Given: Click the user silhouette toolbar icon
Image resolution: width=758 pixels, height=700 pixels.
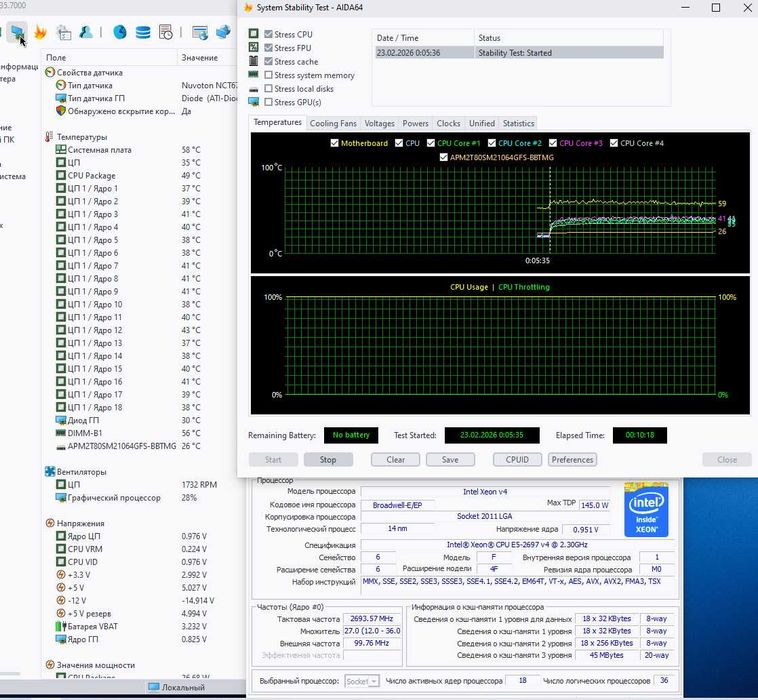Looking at the screenshot, I should [86, 32].
